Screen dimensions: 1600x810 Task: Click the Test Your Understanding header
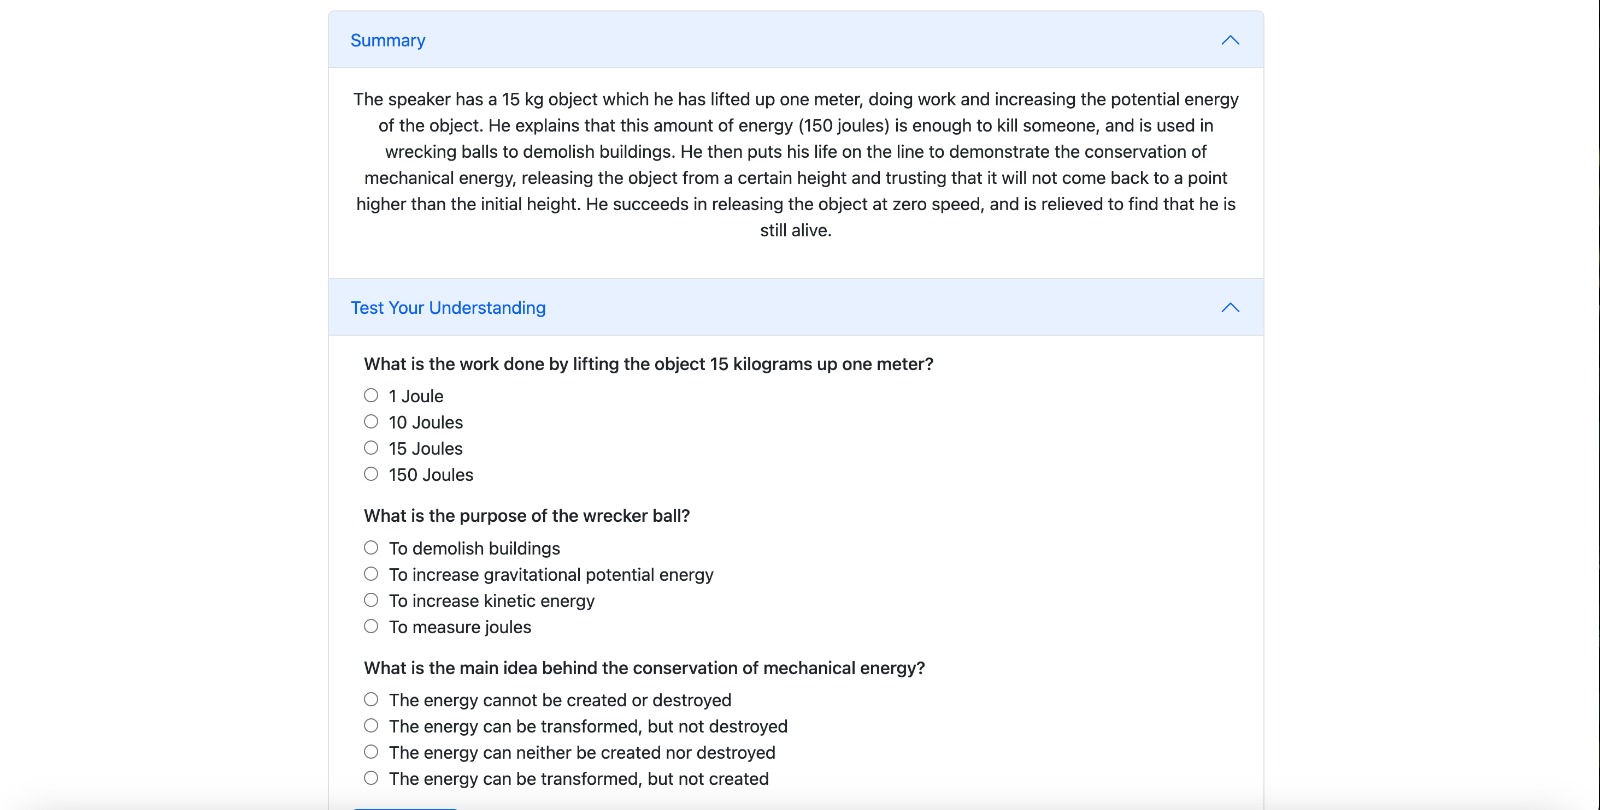click(x=448, y=308)
